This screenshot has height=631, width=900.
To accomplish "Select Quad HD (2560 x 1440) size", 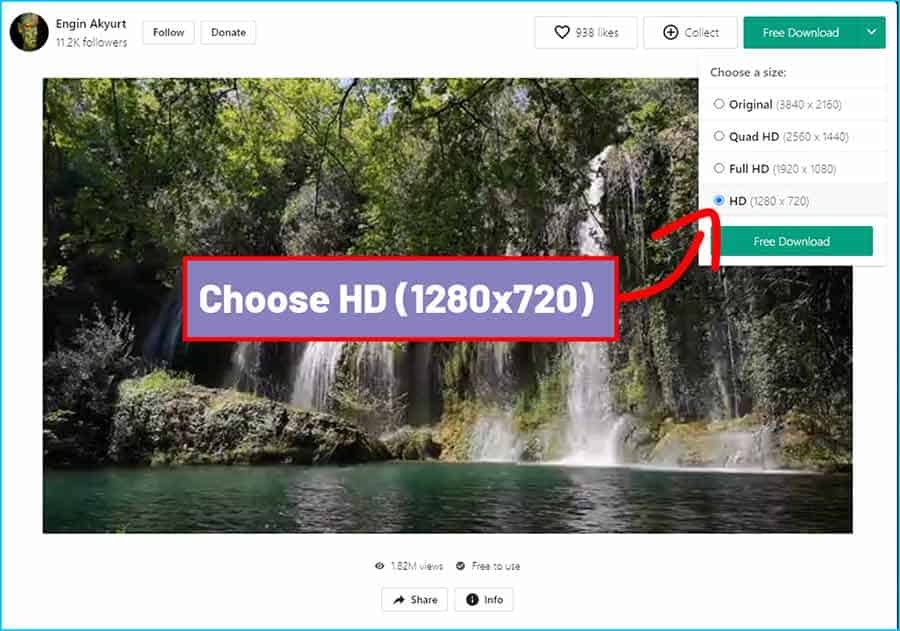I will pyautogui.click(x=793, y=137).
